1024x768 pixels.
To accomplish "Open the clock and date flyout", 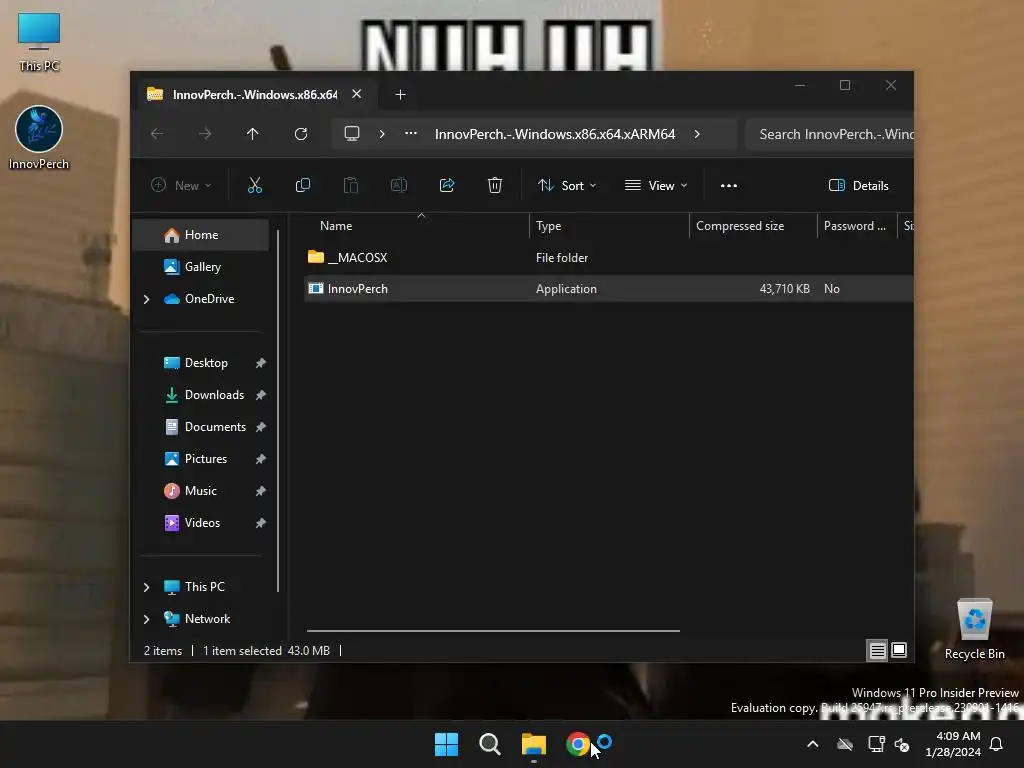I will 953,744.
